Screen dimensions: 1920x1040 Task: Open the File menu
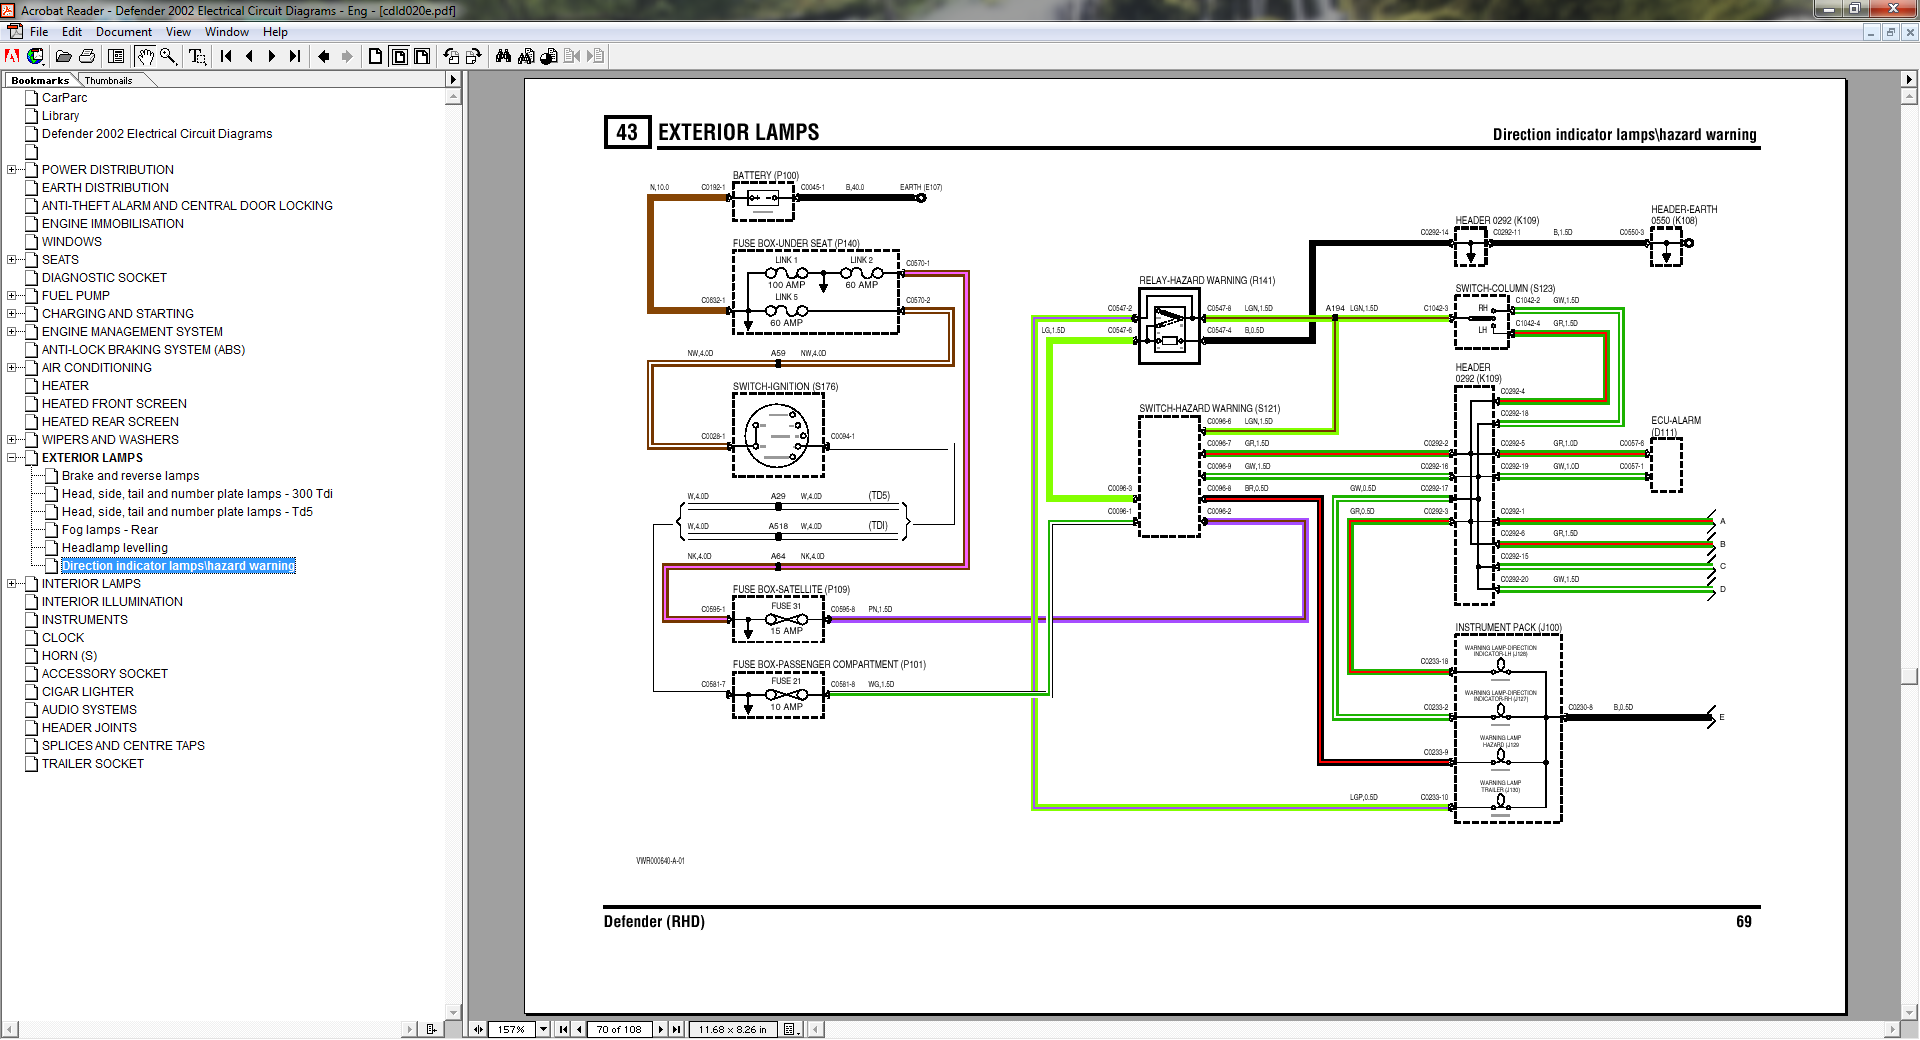39,32
